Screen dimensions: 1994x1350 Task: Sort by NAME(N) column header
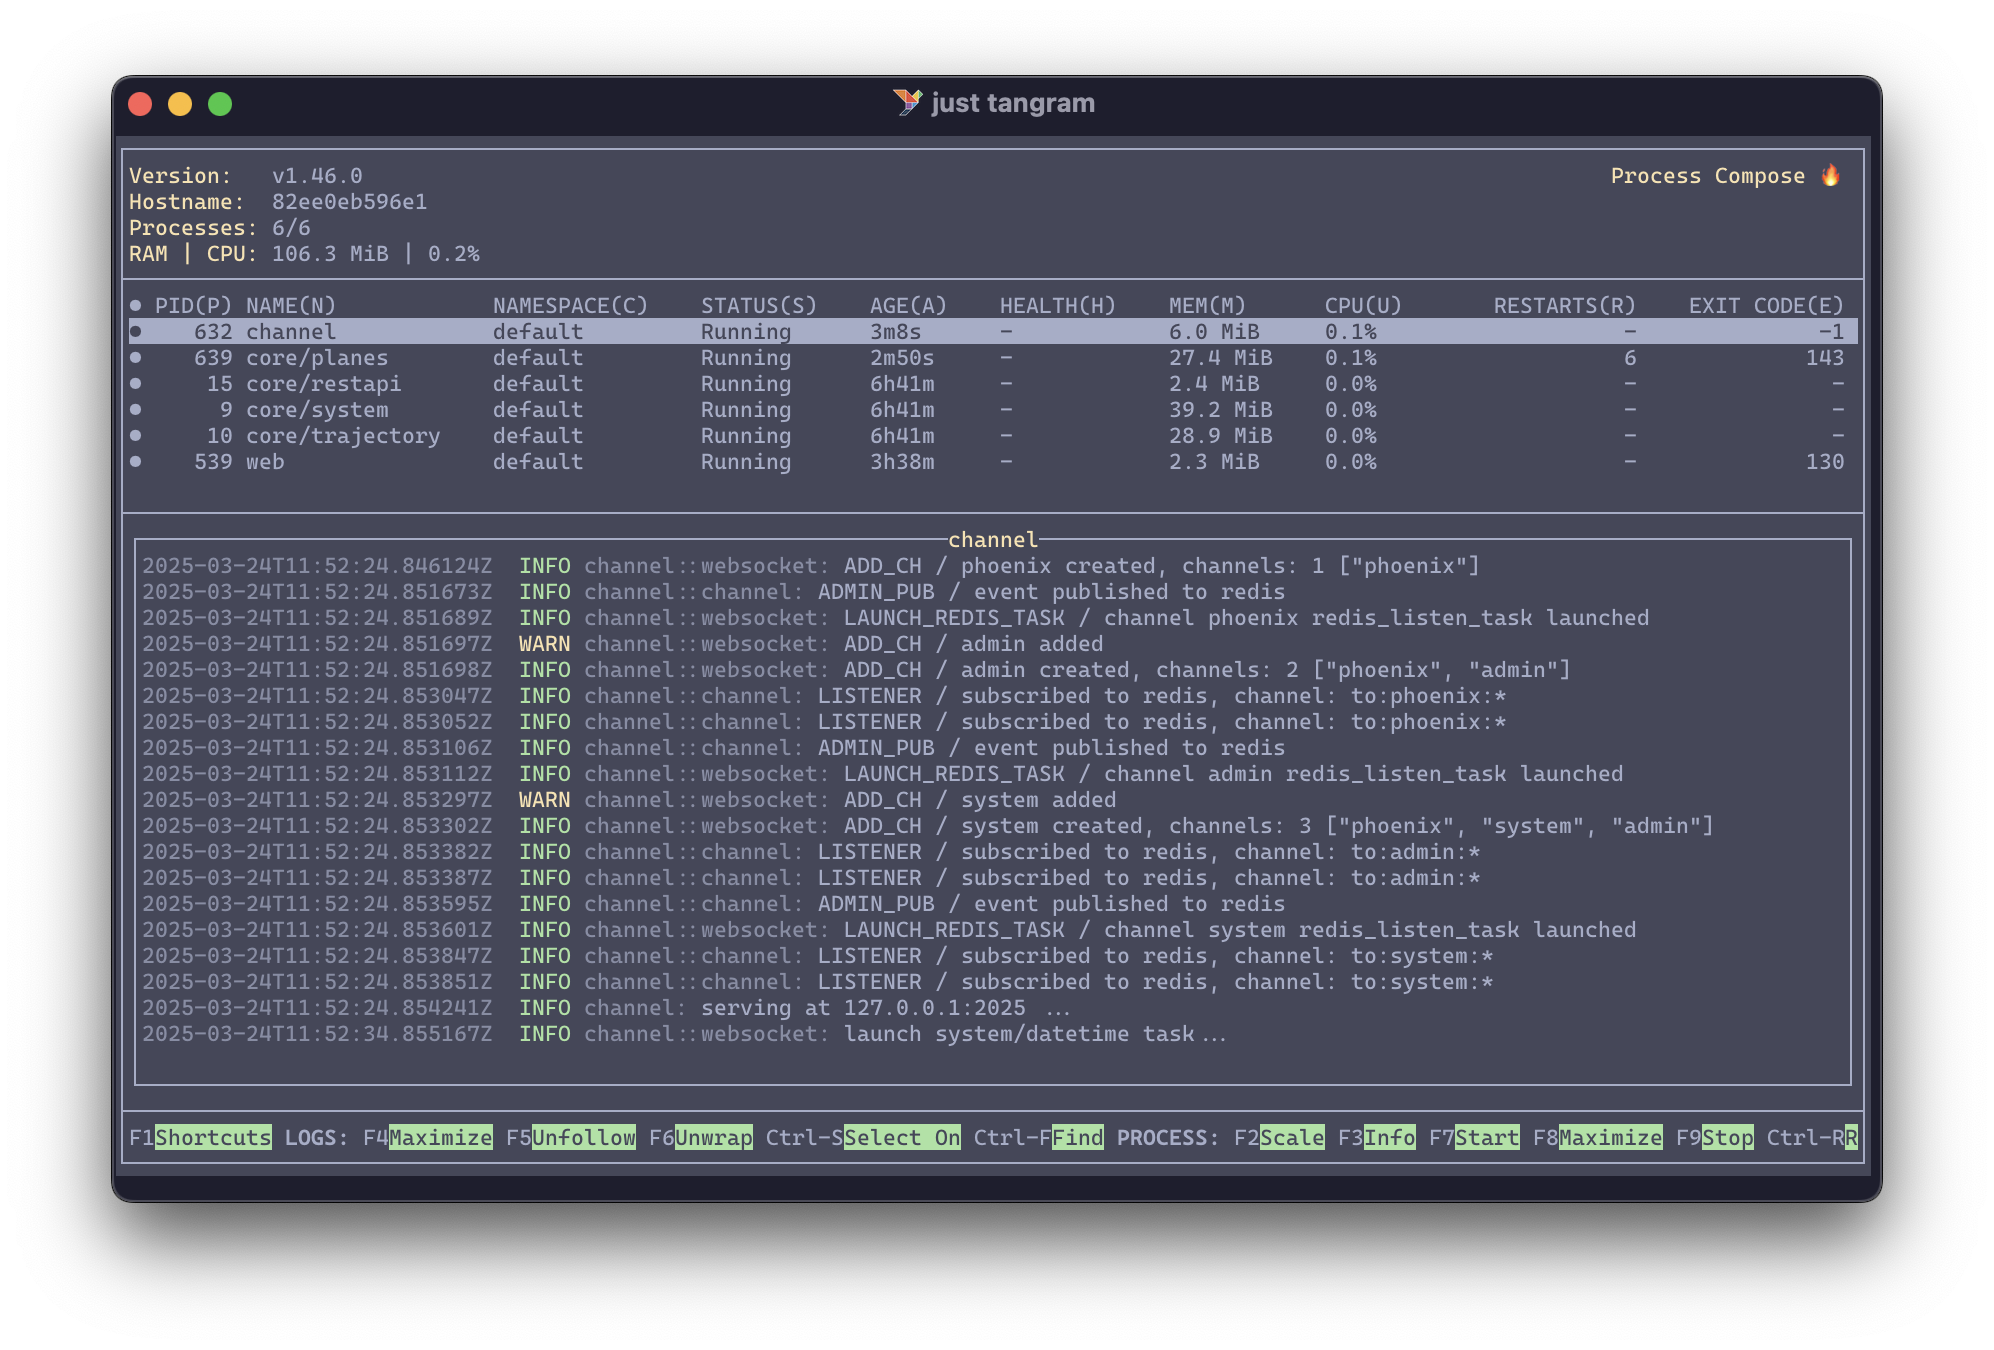(291, 305)
